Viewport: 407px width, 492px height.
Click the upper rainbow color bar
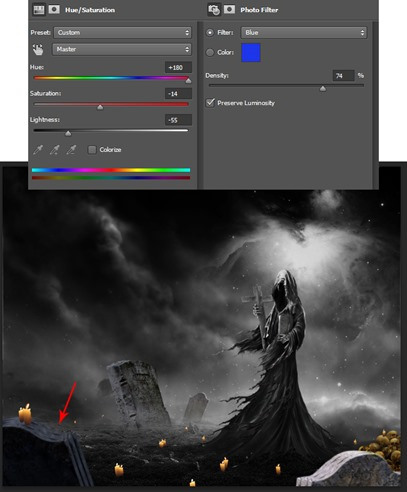(x=111, y=170)
